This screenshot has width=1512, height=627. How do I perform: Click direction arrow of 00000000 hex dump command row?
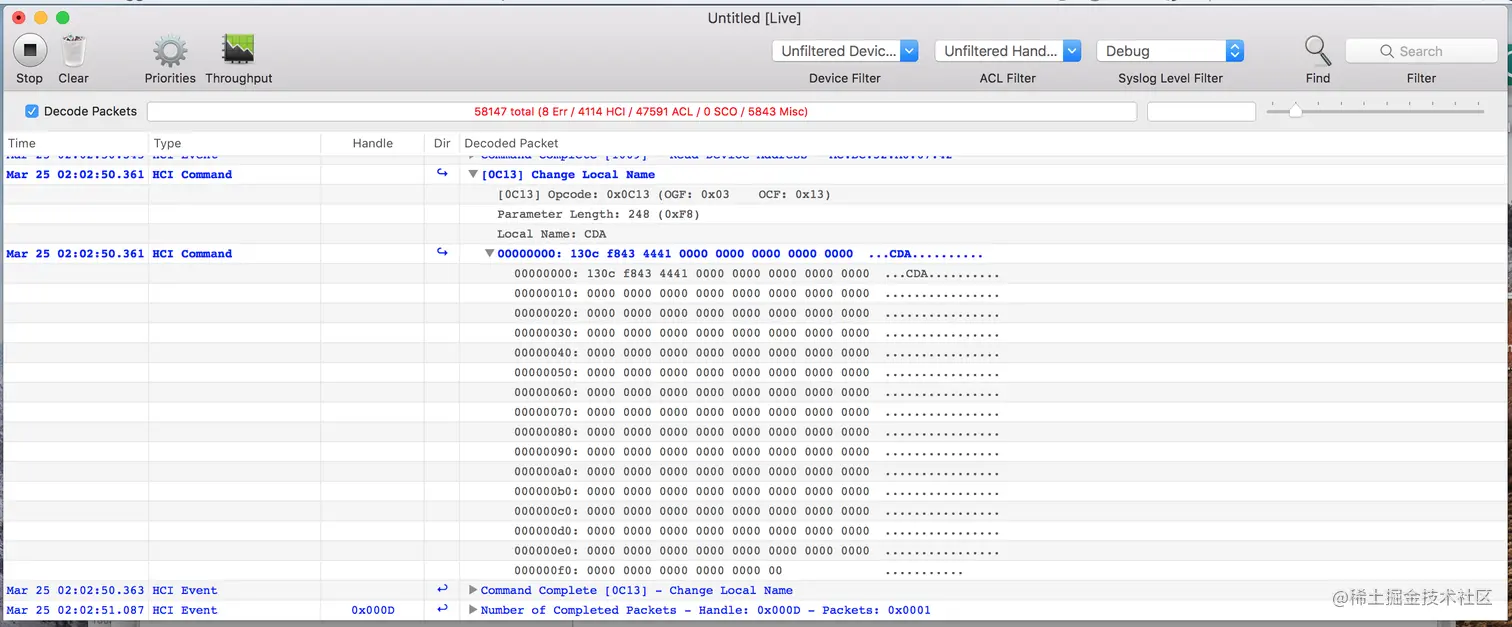pos(442,253)
